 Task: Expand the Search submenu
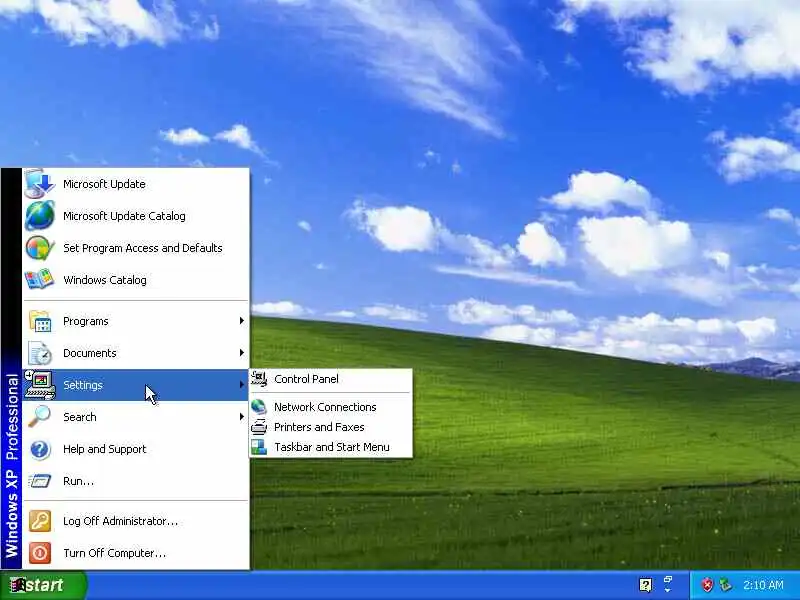(136, 417)
